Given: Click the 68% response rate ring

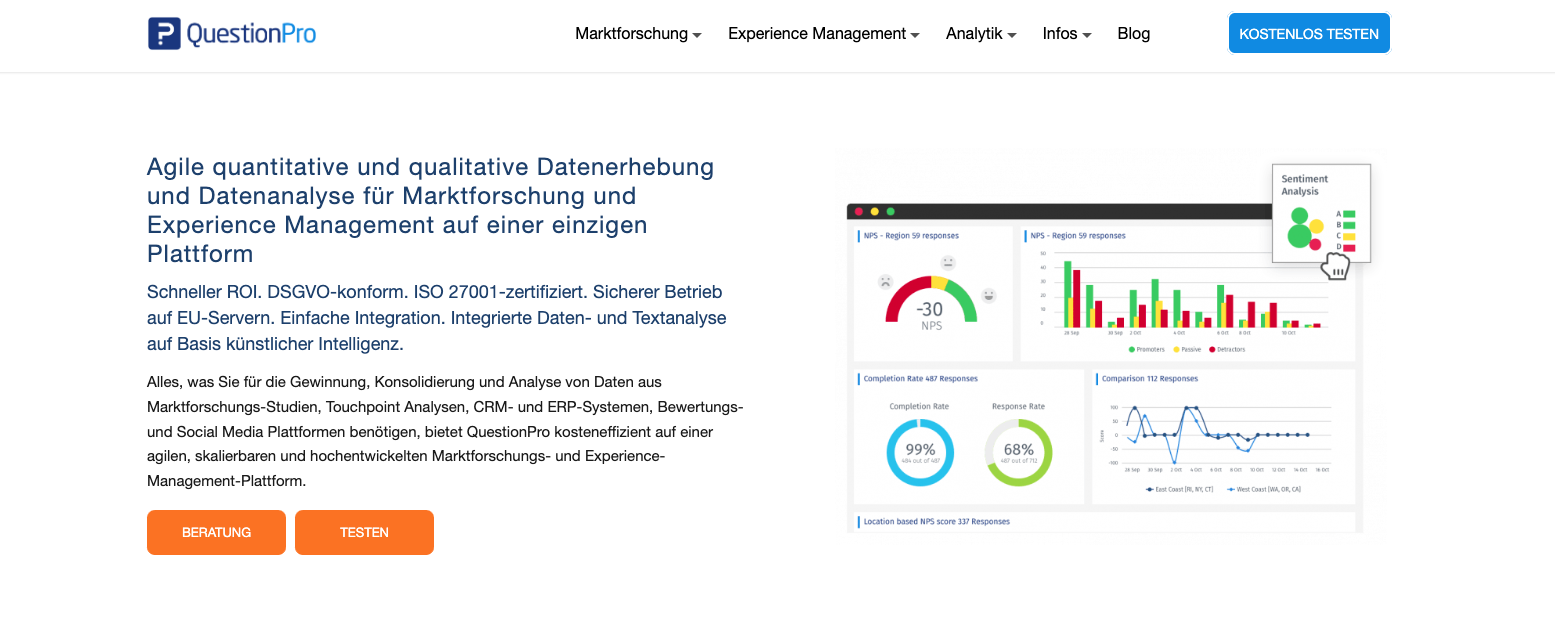Looking at the screenshot, I should pyautogui.click(x=1018, y=452).
